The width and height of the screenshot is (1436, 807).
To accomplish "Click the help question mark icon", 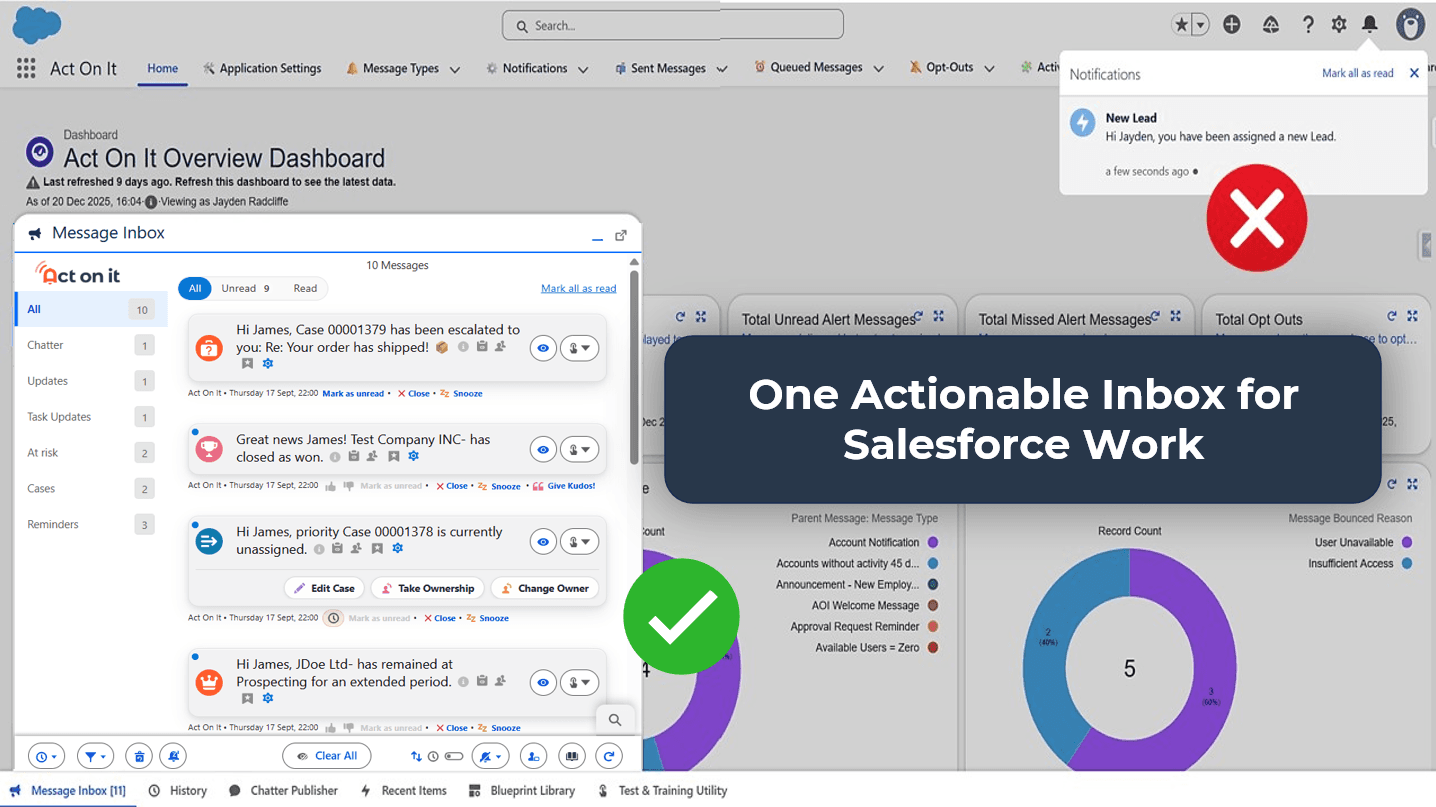I will 1308,24.
